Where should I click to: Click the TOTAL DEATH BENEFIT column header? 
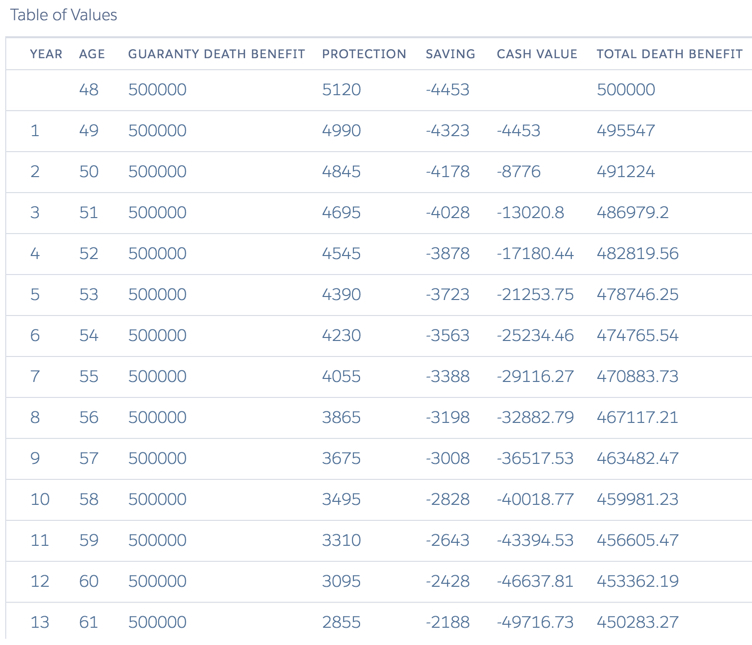tap(670, 54)
